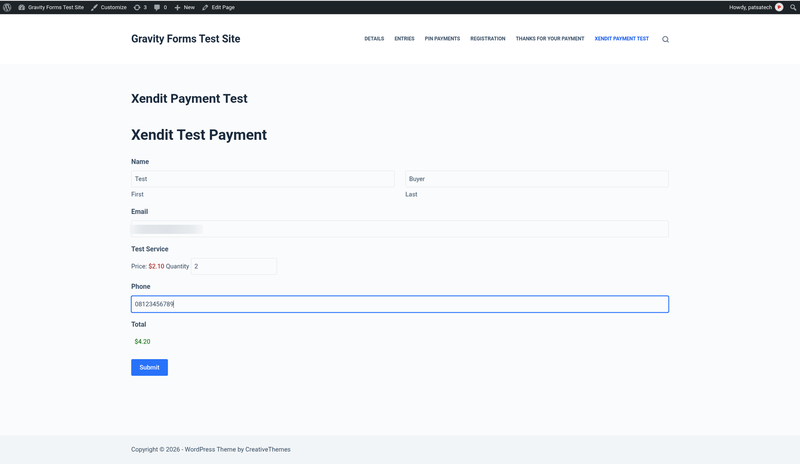This screenshot has height=464, width=800.
Task: Click the Xendit Payment Test page title
Action: pyautogui.click(x=189, y=99)
